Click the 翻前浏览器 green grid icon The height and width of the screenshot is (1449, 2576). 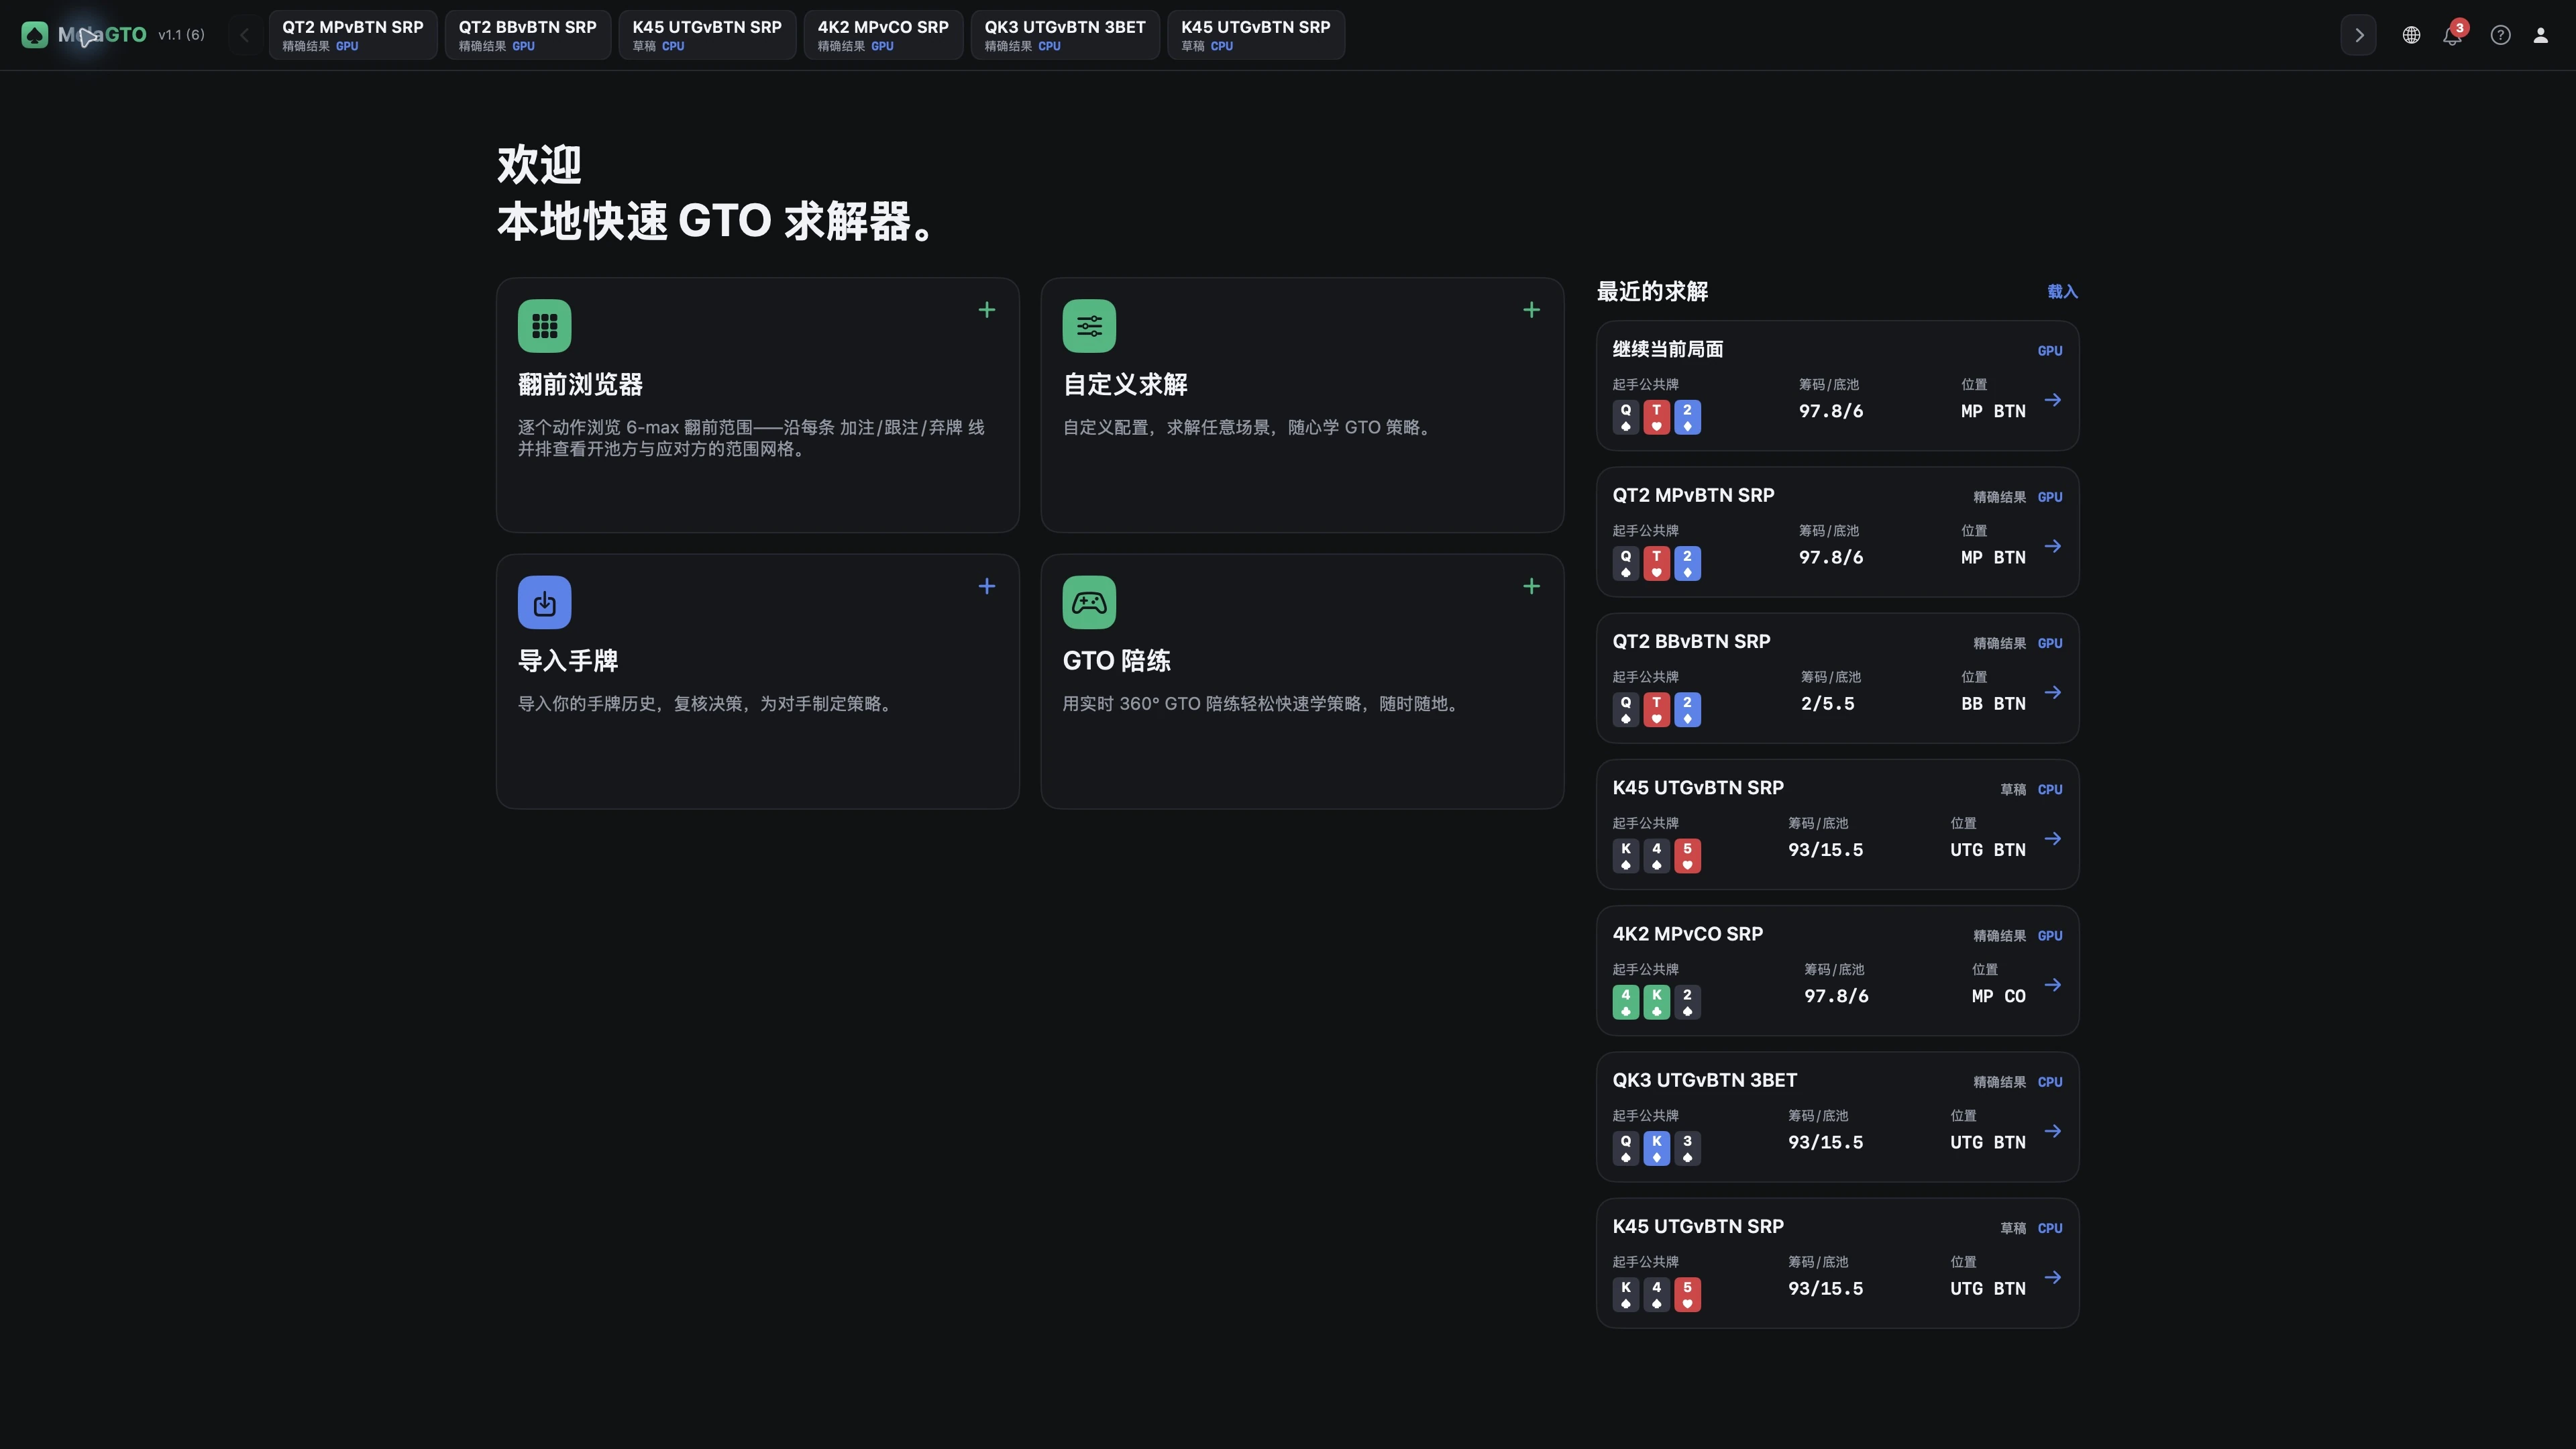pyautogui.click(x=544, y=326)
